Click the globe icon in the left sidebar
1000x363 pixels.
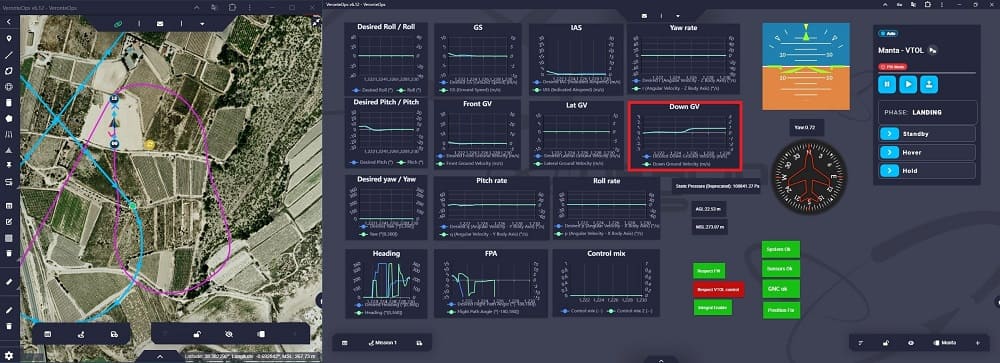tap(9, 87)
